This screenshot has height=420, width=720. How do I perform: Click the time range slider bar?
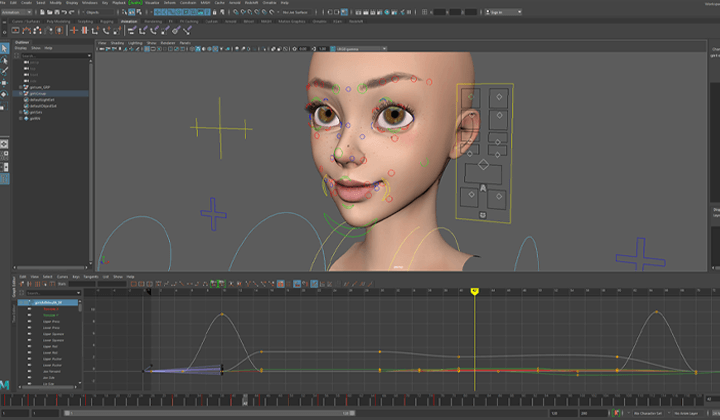[209, 413]
